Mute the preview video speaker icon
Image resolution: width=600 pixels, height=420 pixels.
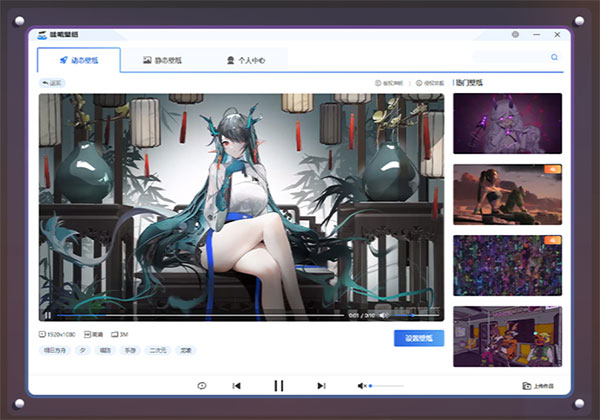383,315
